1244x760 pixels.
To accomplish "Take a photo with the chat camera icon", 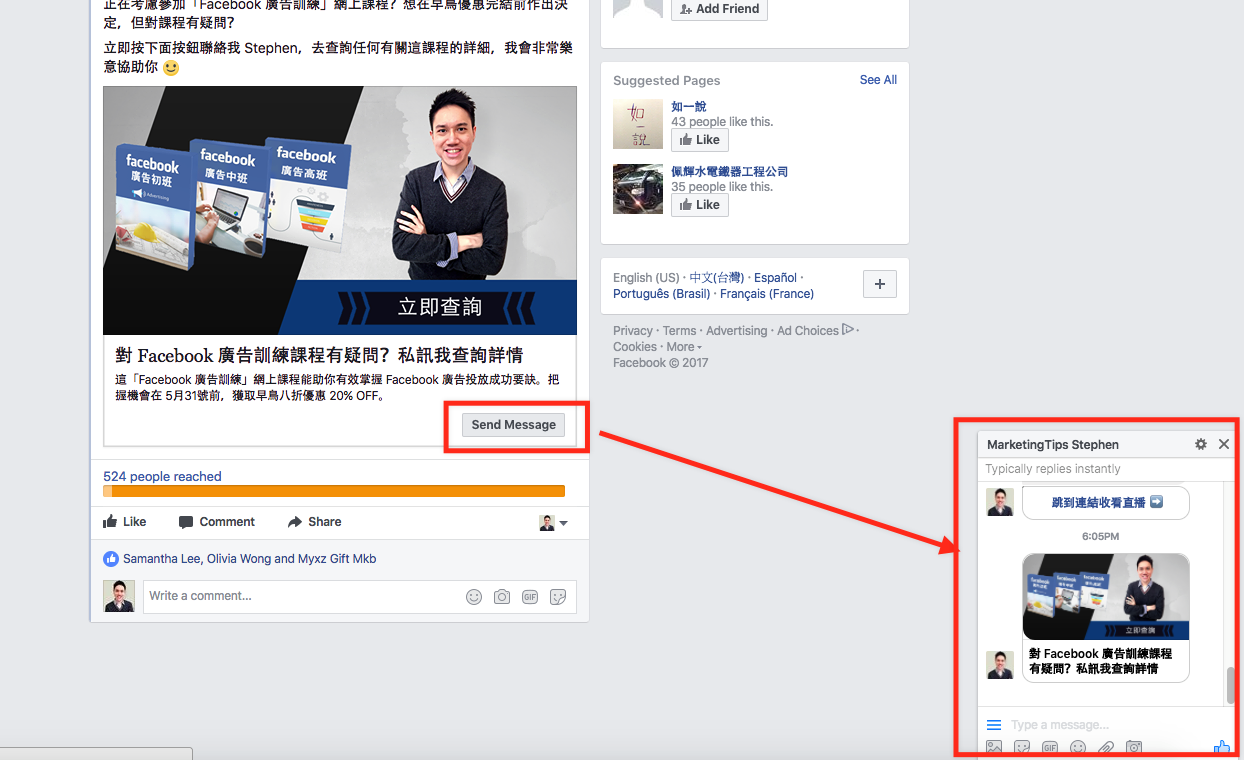I will 1134,747.
